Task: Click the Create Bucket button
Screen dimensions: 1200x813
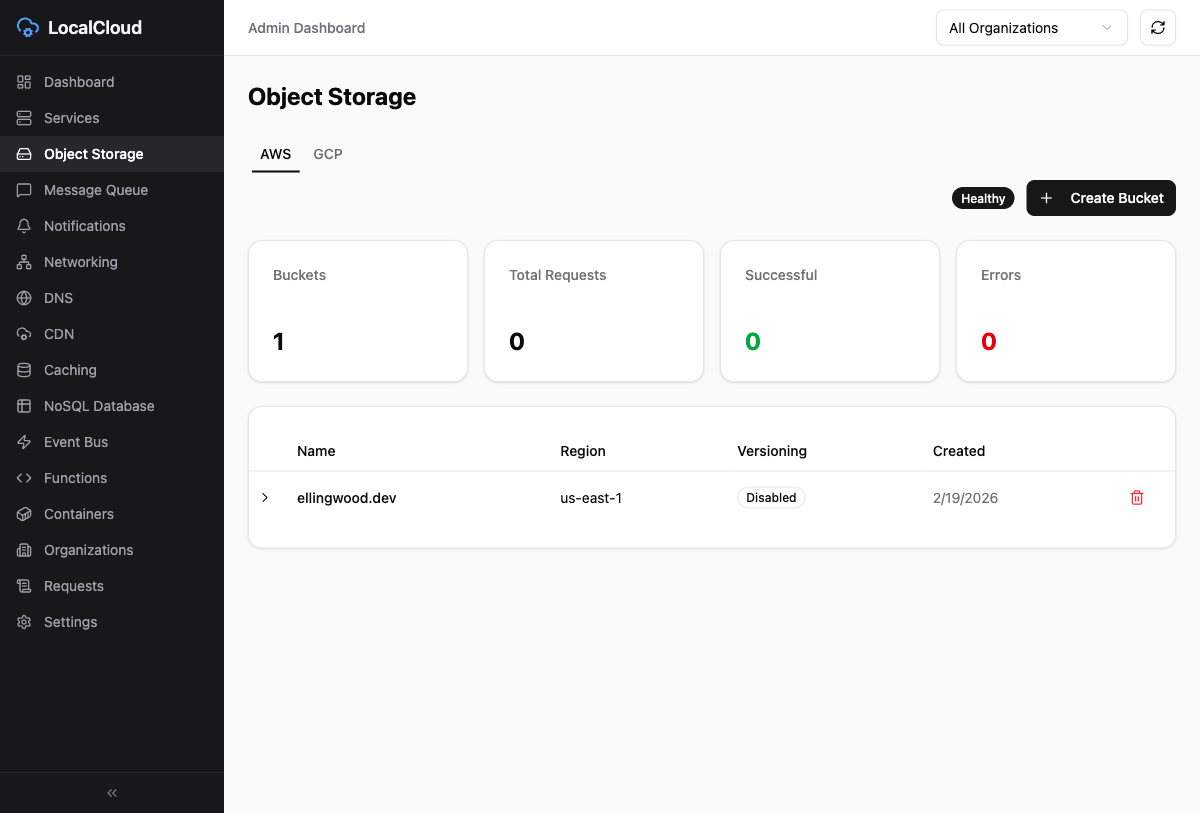Action: point(1101,198)
